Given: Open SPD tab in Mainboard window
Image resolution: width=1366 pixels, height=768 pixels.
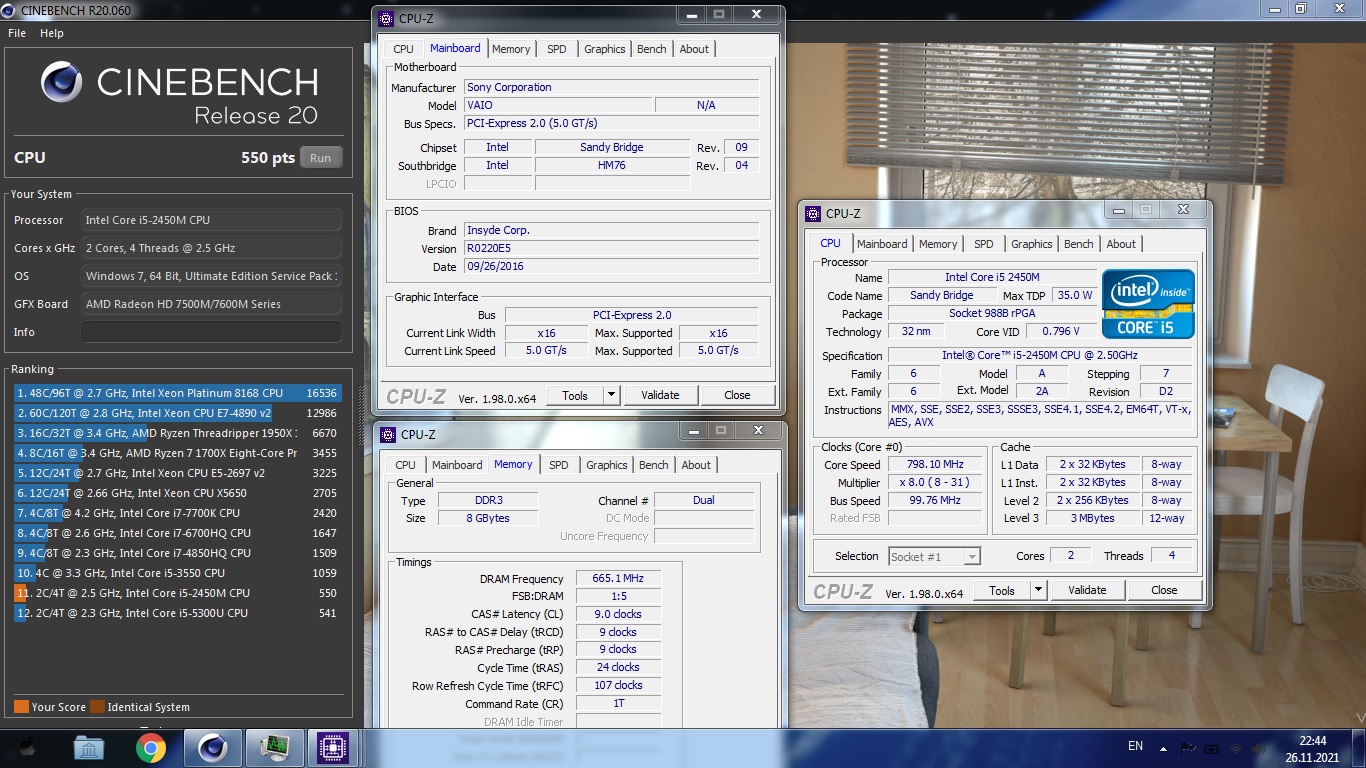Looking at the screenshot, I should pos(557,49).
